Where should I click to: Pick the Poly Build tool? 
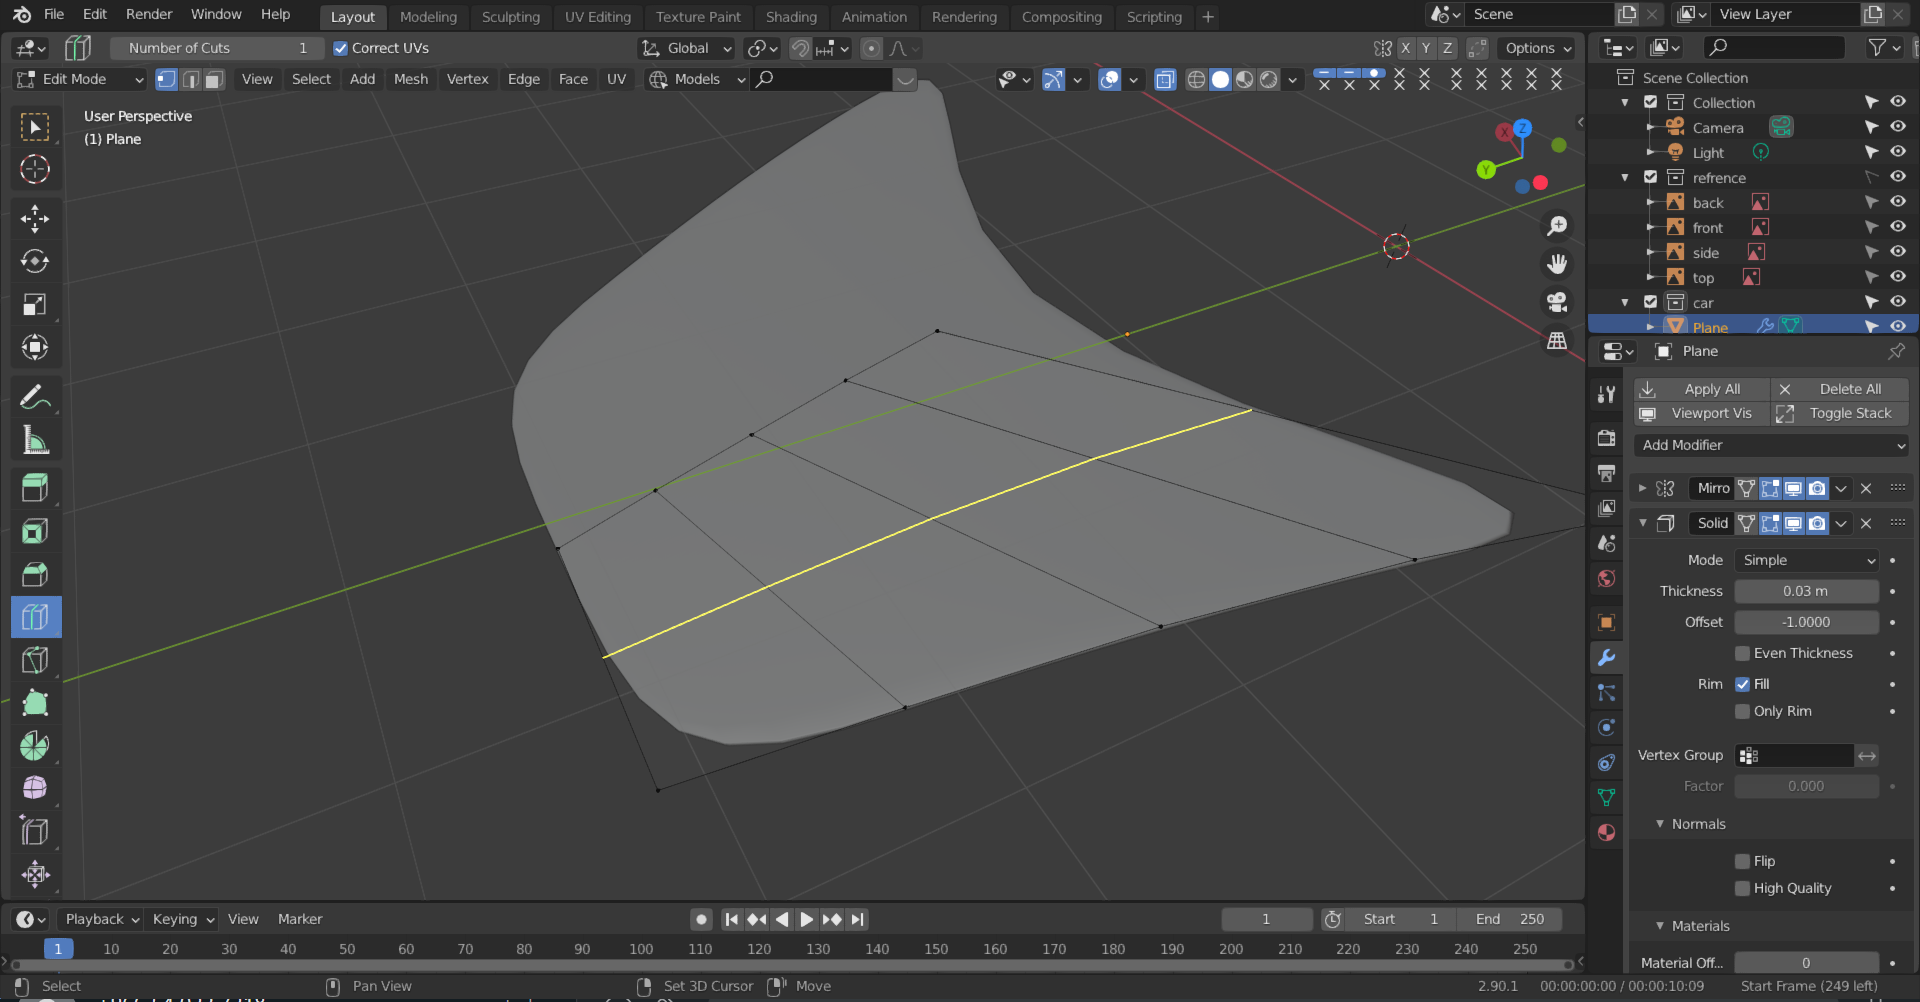tap(35, 703)
